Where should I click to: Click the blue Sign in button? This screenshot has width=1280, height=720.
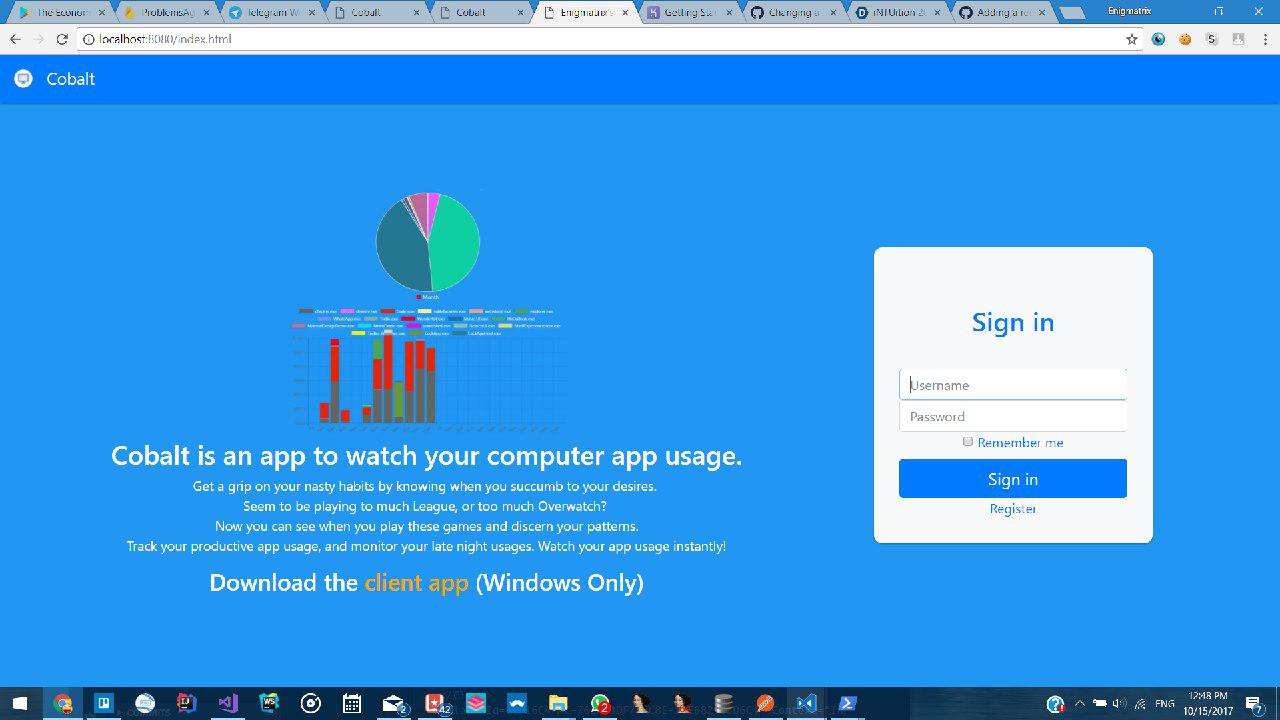pyautogui.click(x=1013, y=479)
